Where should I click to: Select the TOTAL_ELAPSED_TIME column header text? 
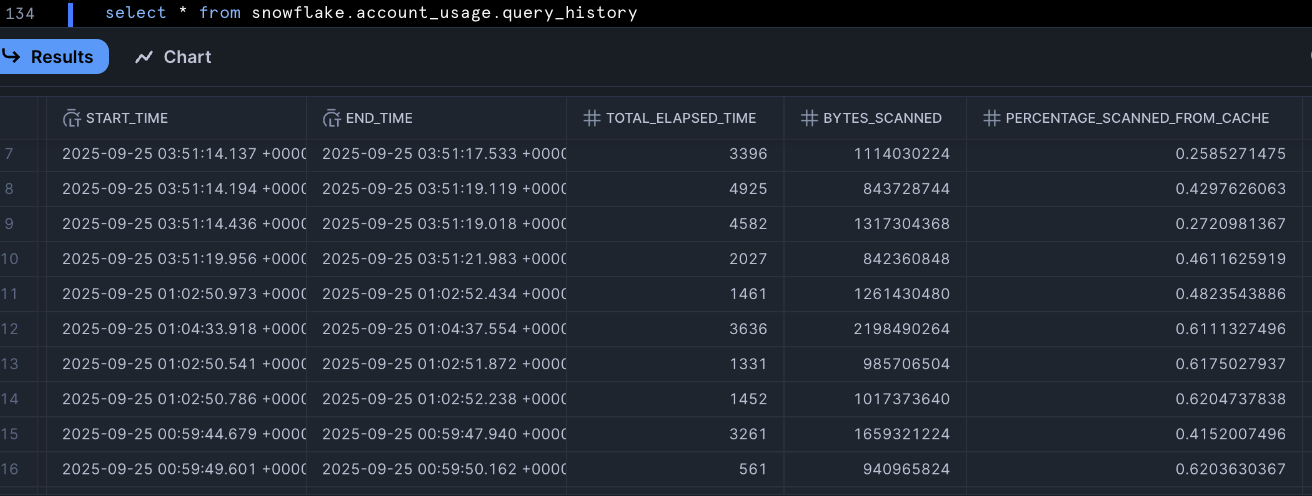(681, 118)
